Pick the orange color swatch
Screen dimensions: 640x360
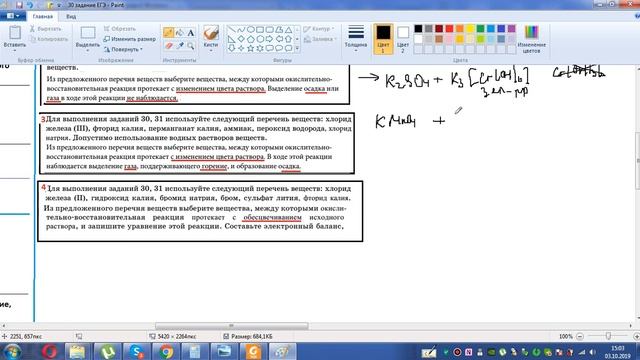[460, 29]
